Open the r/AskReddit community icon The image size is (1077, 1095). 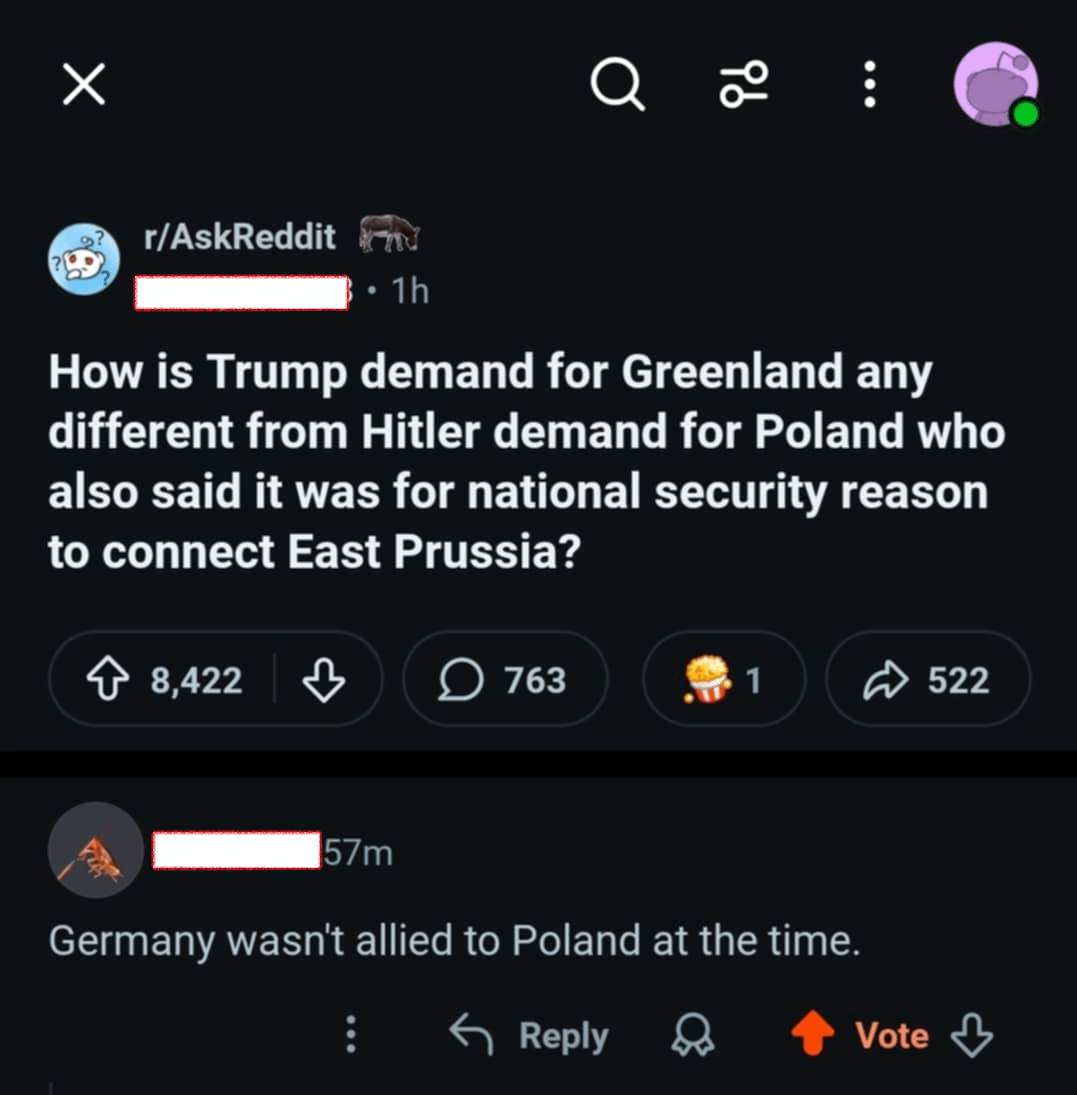point(85,259)
